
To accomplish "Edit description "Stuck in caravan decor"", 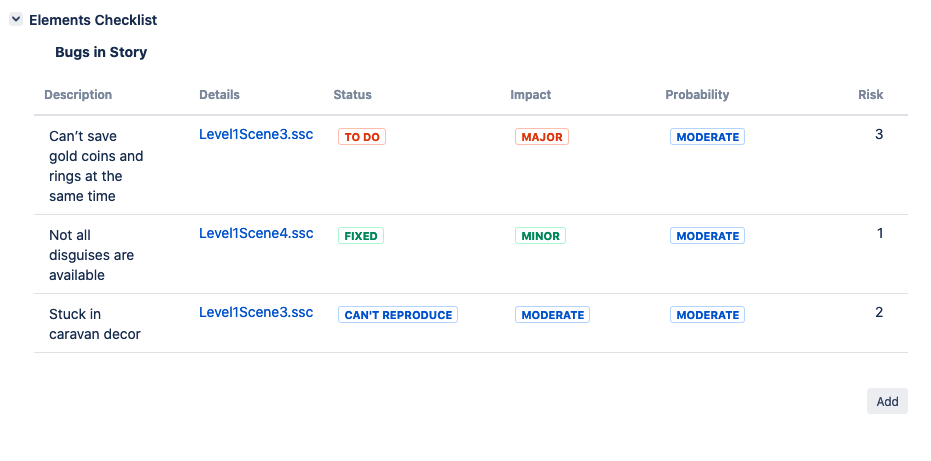I will (94, 324).
